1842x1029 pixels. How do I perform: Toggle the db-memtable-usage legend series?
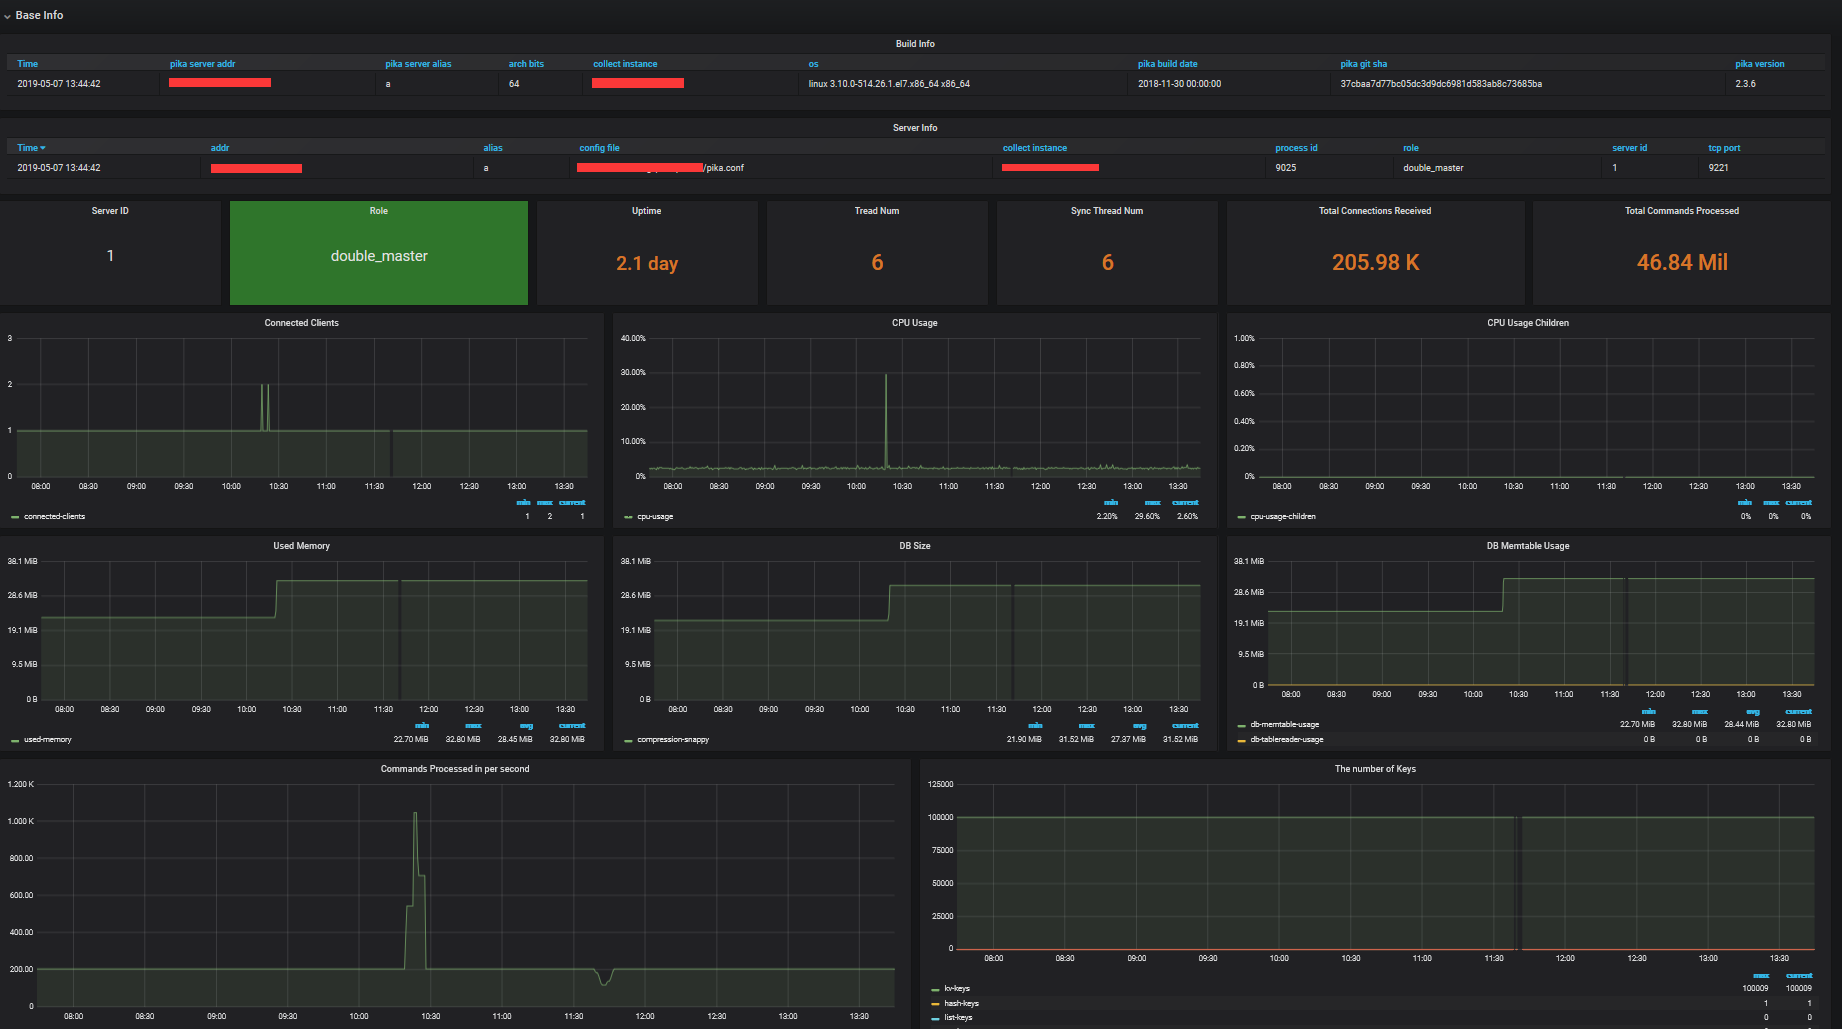coord(1284,725)
